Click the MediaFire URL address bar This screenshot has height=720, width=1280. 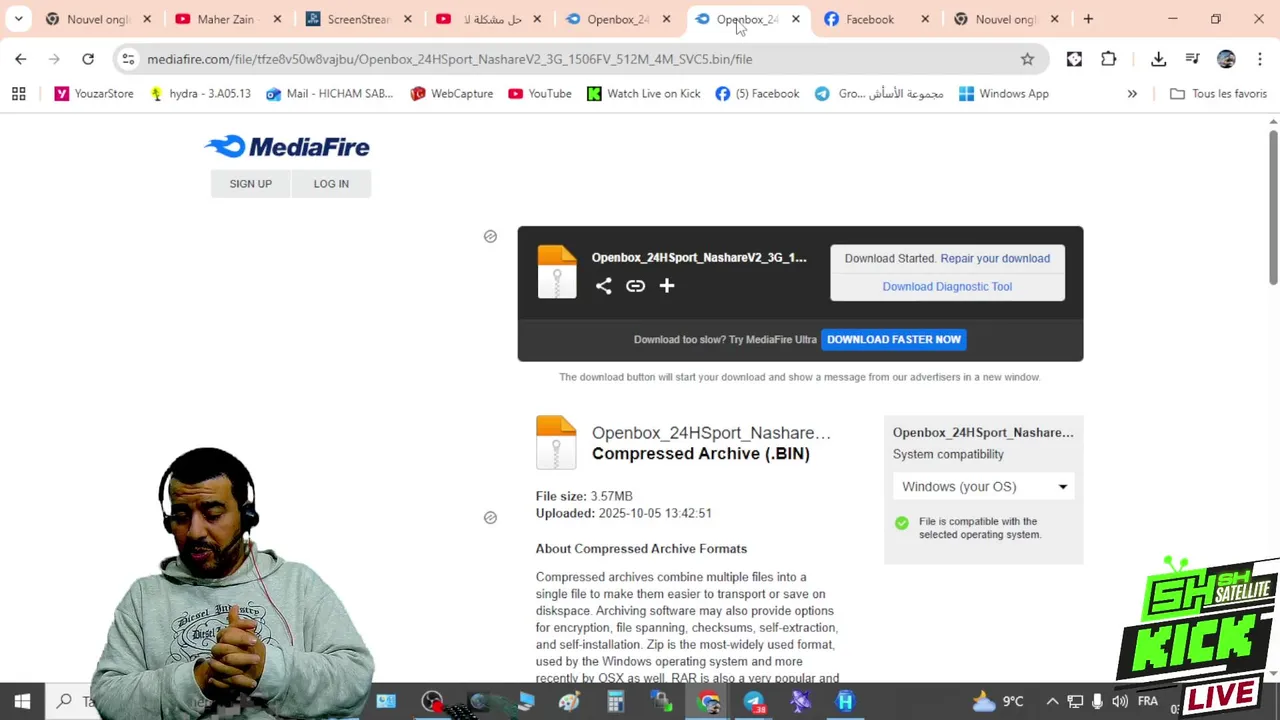tap(580, 59)
